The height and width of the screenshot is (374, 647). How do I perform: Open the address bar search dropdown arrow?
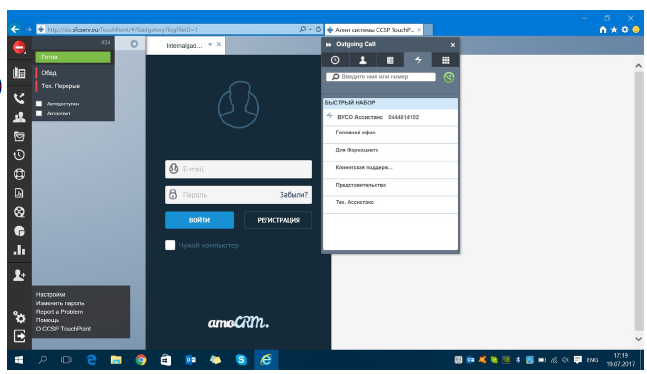[x=310, y=29]
